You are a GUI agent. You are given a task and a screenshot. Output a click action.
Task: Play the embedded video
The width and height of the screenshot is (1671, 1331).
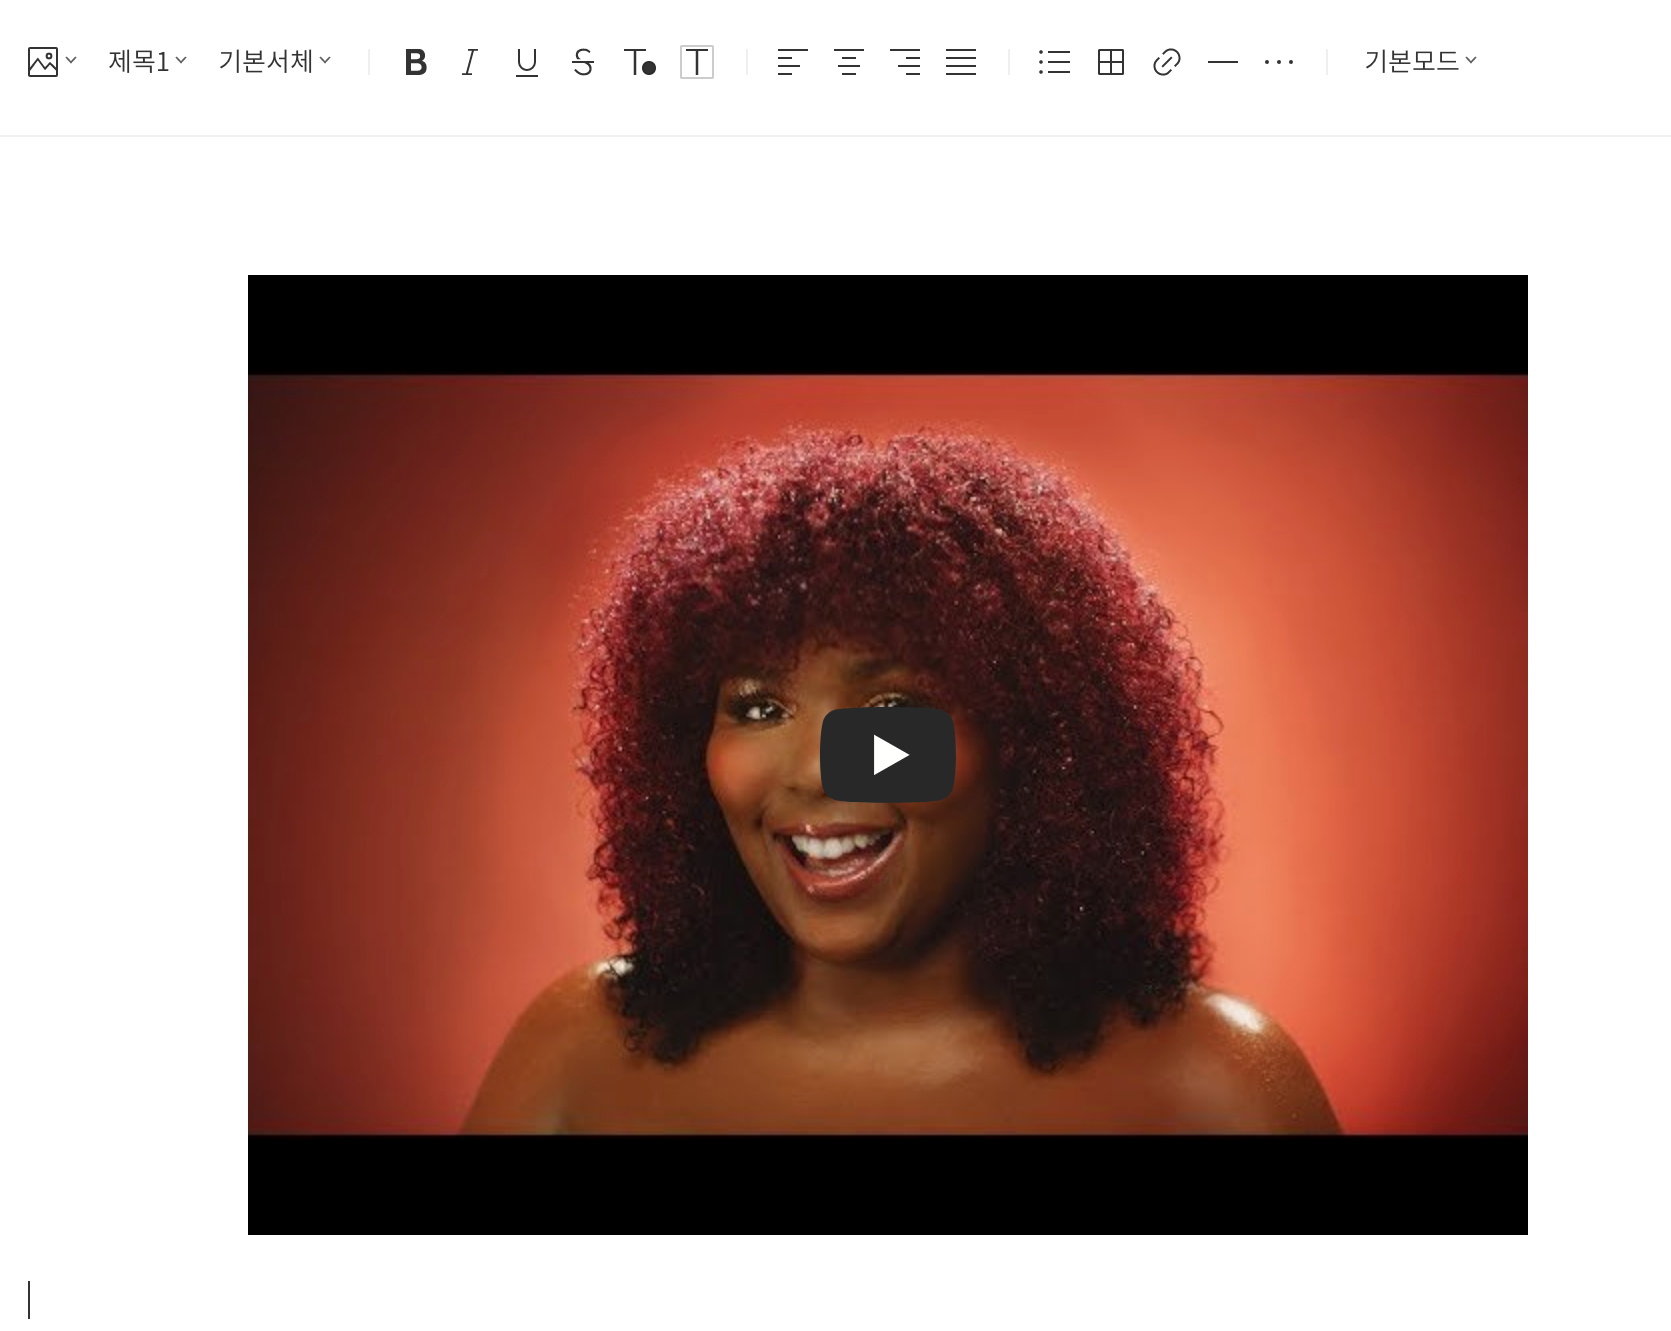click(x=888, y=755)
